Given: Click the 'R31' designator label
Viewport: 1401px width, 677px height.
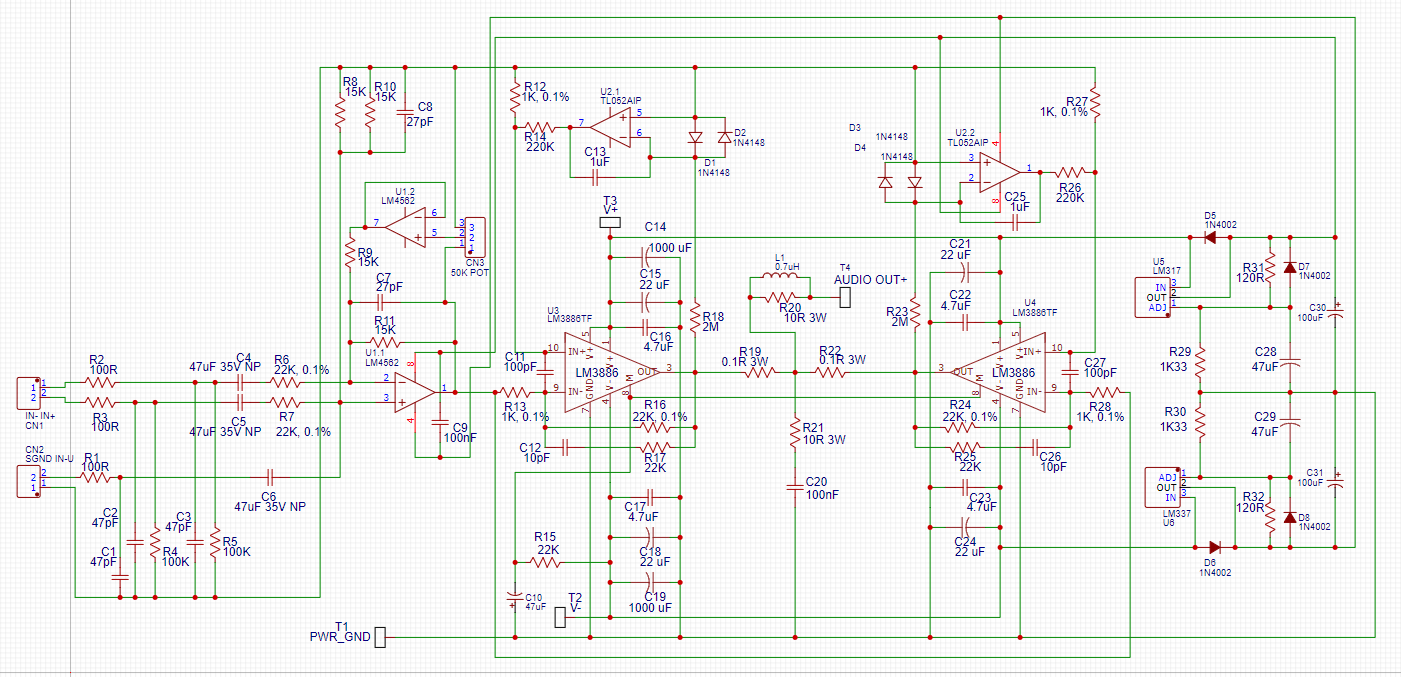Looking at the screenshot, I should click(1253, 268).
